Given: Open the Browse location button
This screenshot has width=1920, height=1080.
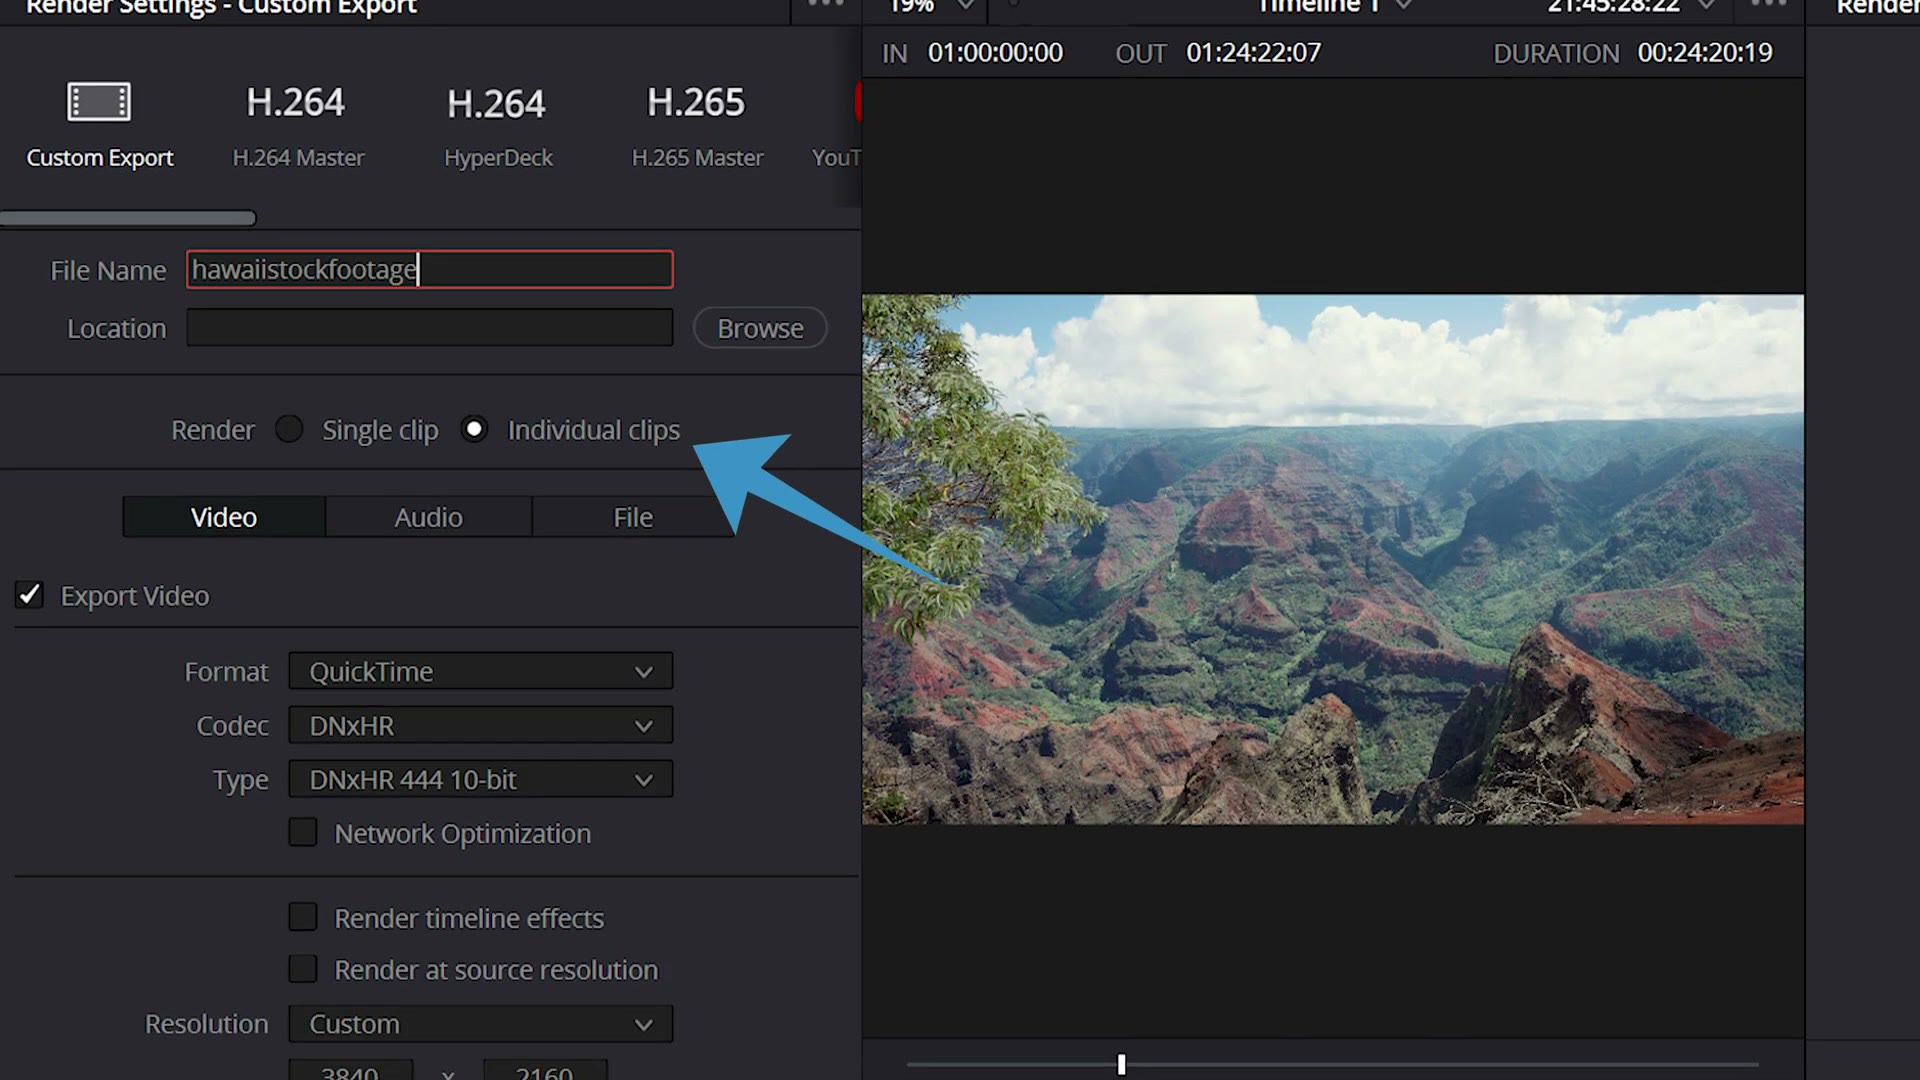Looking at the screenshot, I should coord(760,328).
